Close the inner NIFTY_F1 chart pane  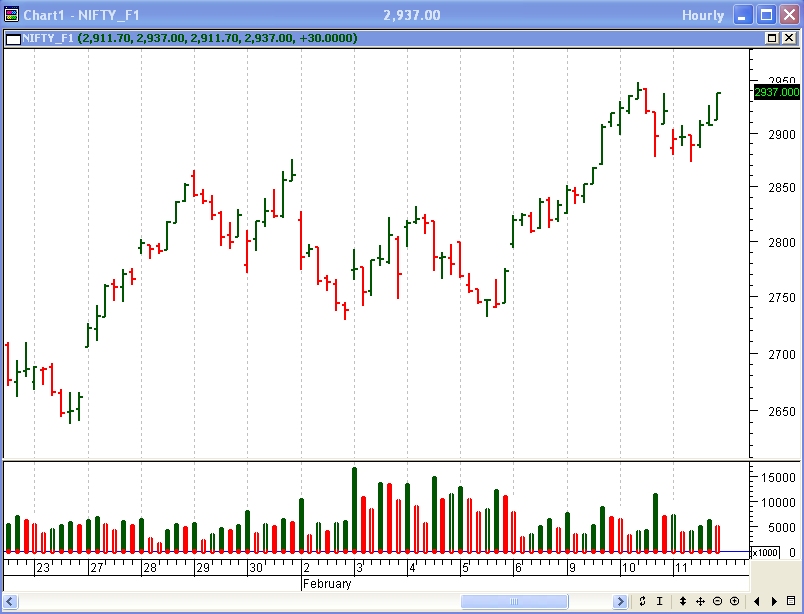[789, 38]
